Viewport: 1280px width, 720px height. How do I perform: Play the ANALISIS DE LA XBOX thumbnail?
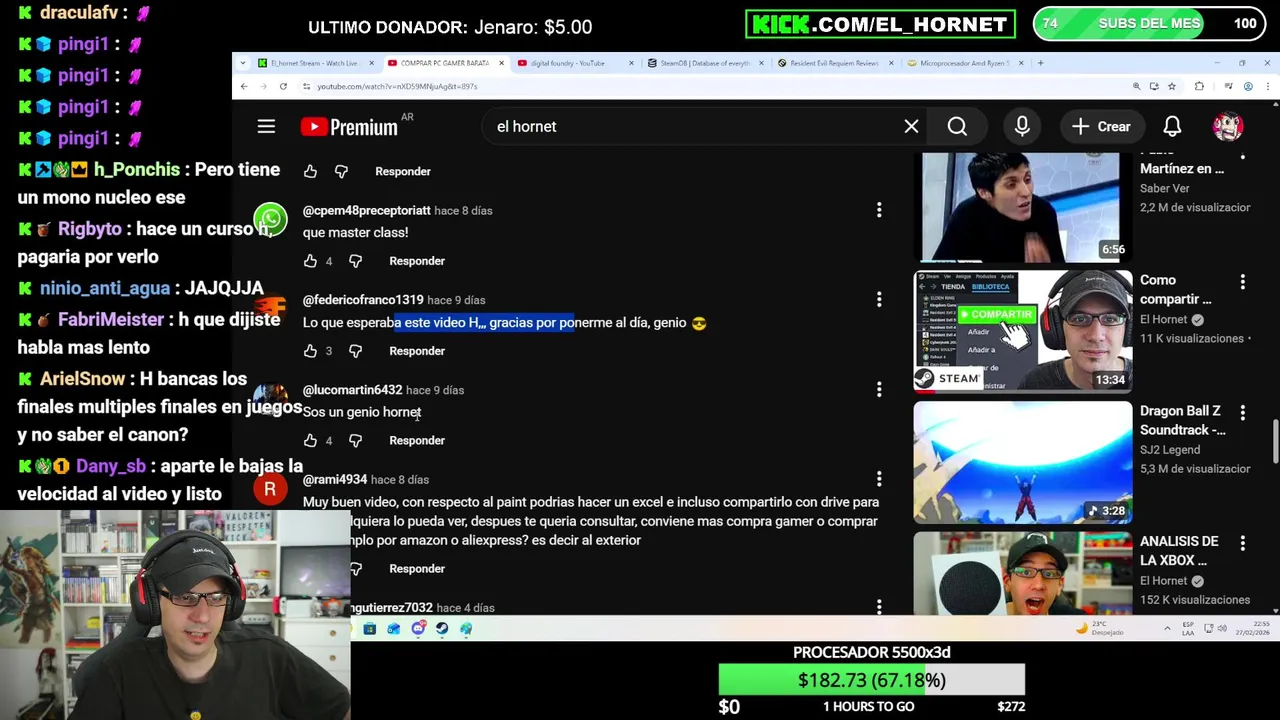(1022, 572)
